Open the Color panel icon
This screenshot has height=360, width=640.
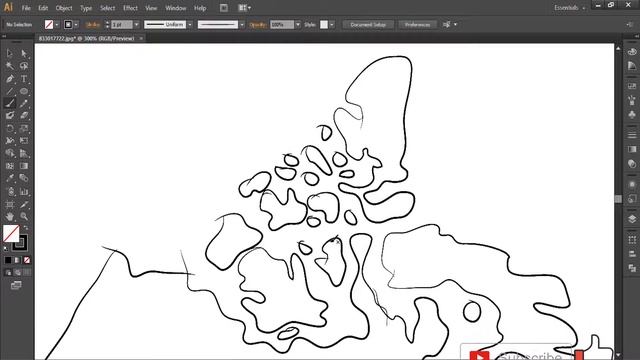click(x=632, y=52)
